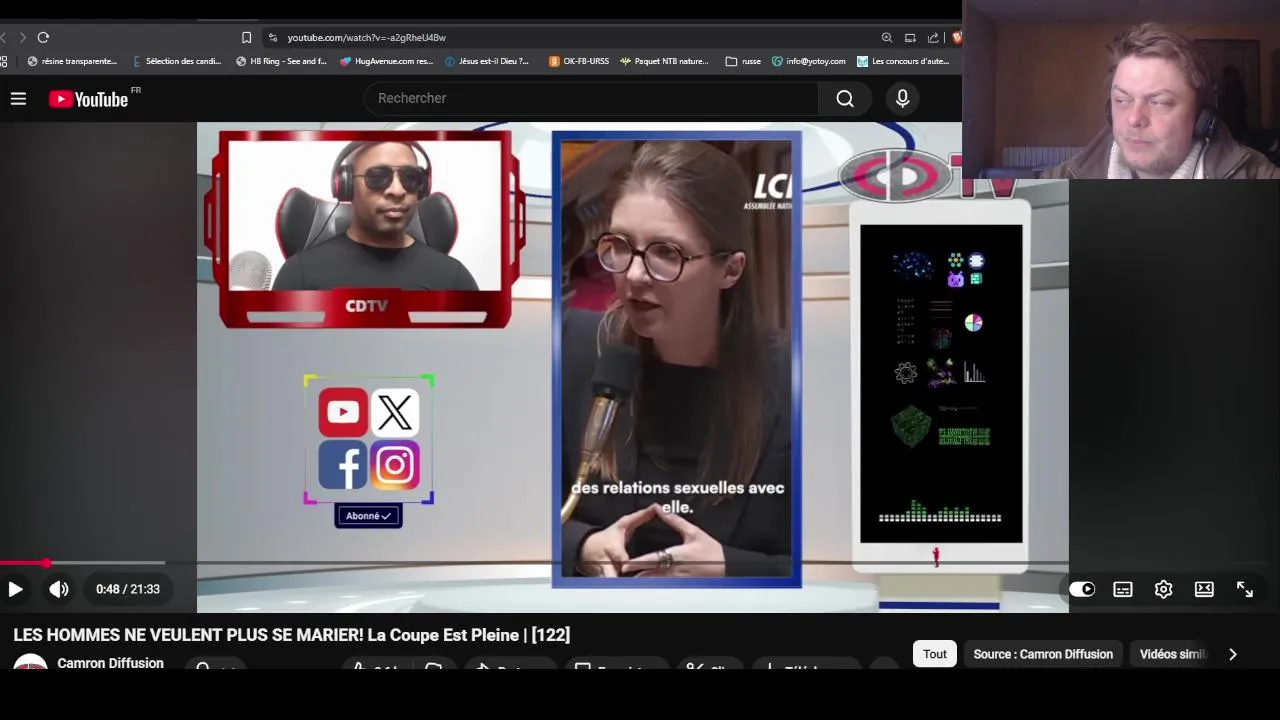Screen dimensions: 1280x720
Task: Open the 'HB Ring - See and f...' bookmark
Action: coord(281,61)
